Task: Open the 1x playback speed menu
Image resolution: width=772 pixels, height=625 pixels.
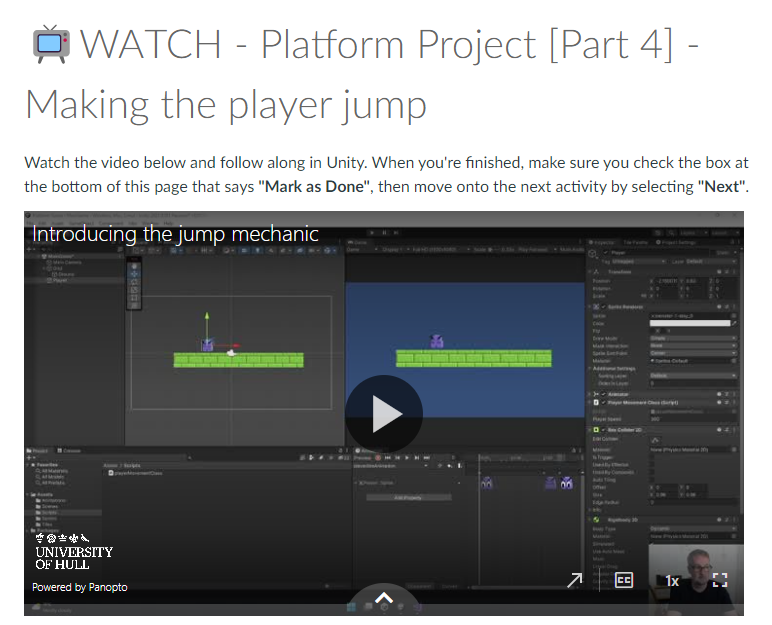Action: (x=673, y=581)
